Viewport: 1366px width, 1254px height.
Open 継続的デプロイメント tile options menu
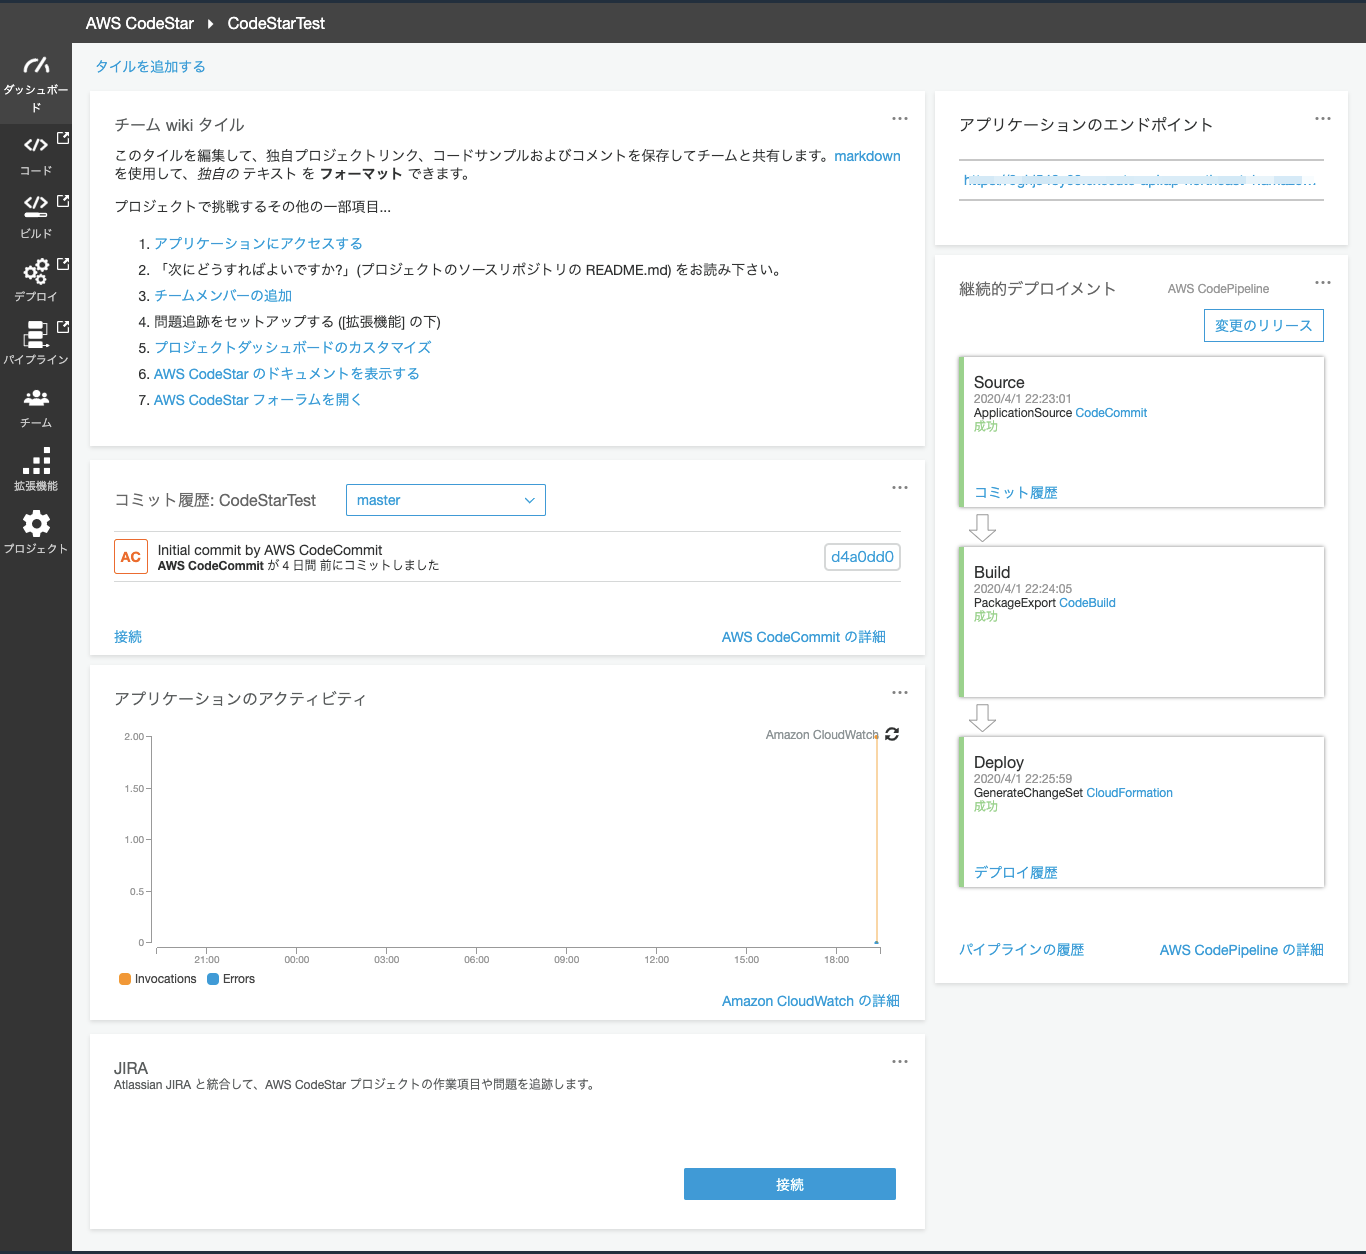coord(1323,282)
